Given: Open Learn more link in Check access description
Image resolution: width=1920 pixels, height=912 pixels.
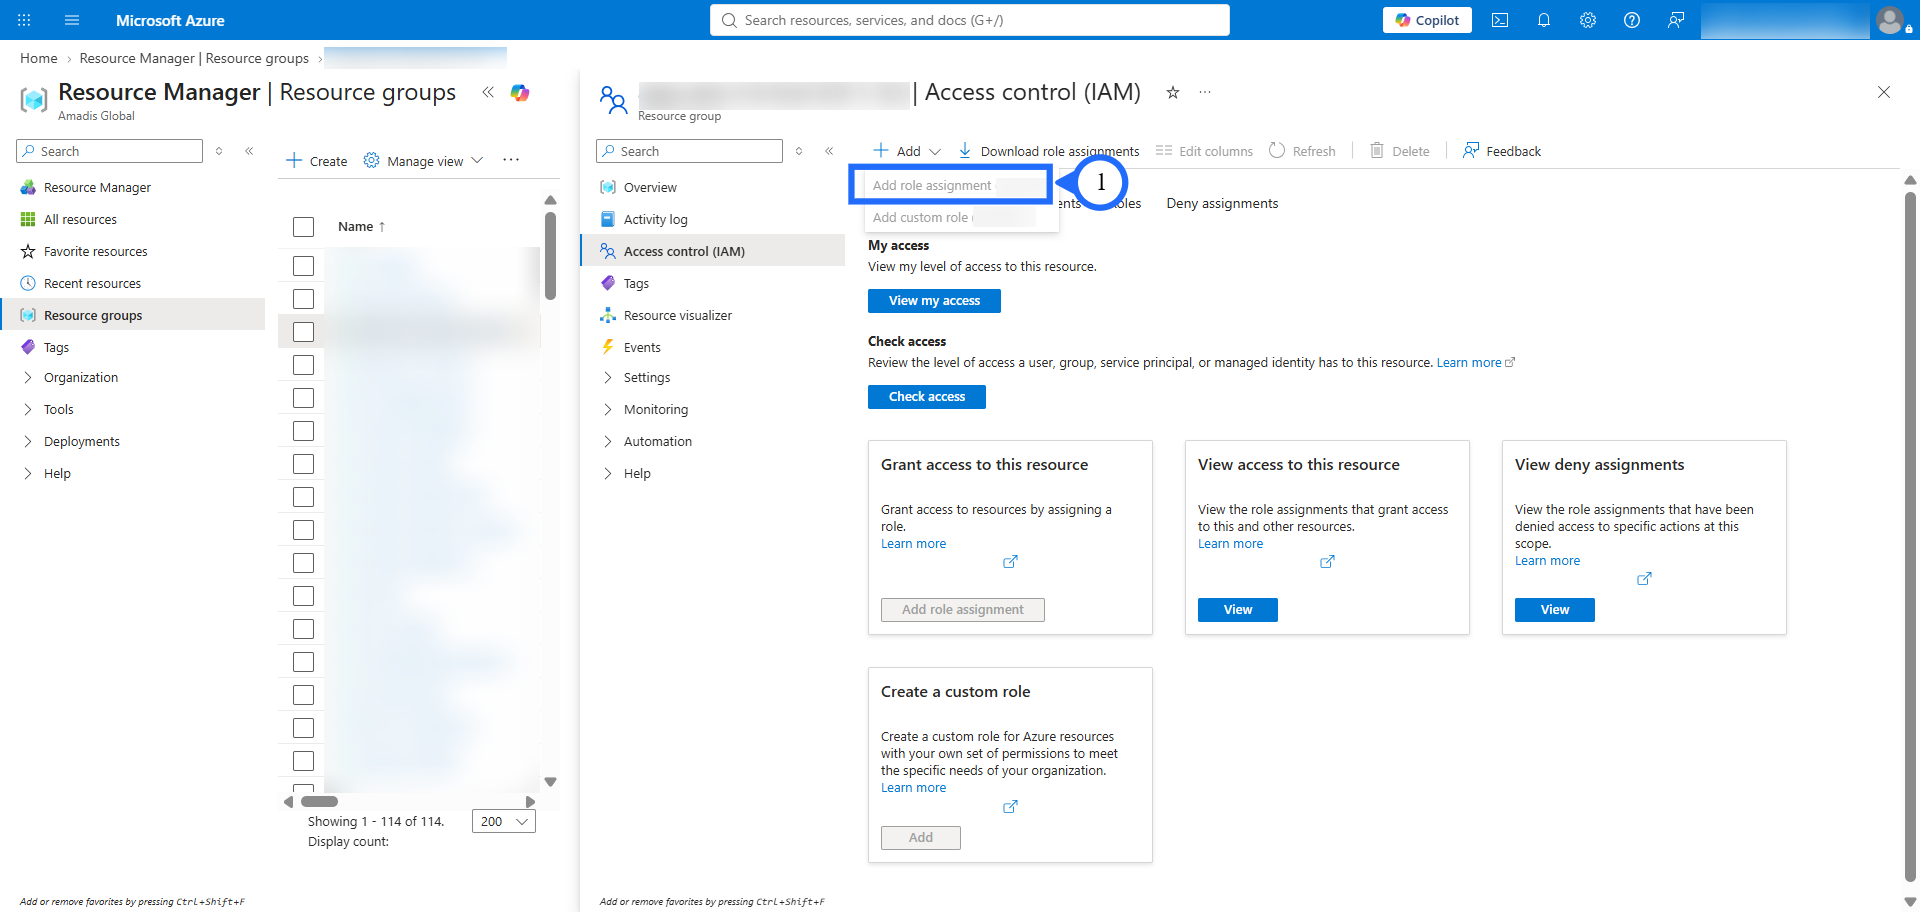Looking at the screenshot, I should click(x=1475, y=363).
